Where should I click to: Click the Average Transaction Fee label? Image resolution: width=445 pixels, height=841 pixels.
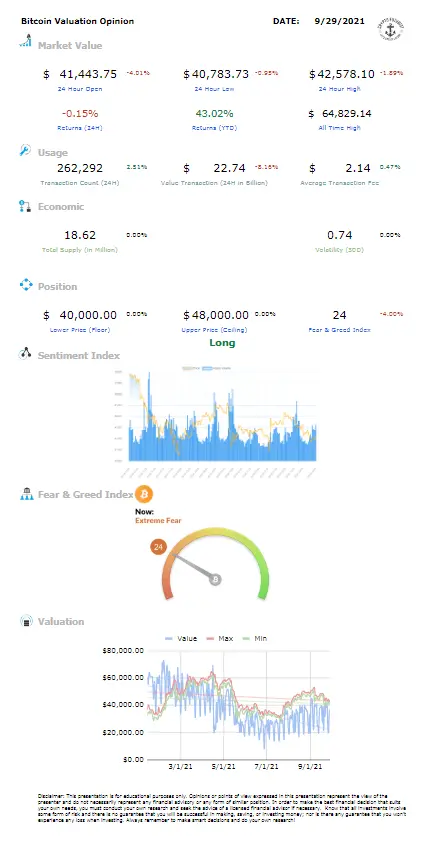[x=339, y=182]
